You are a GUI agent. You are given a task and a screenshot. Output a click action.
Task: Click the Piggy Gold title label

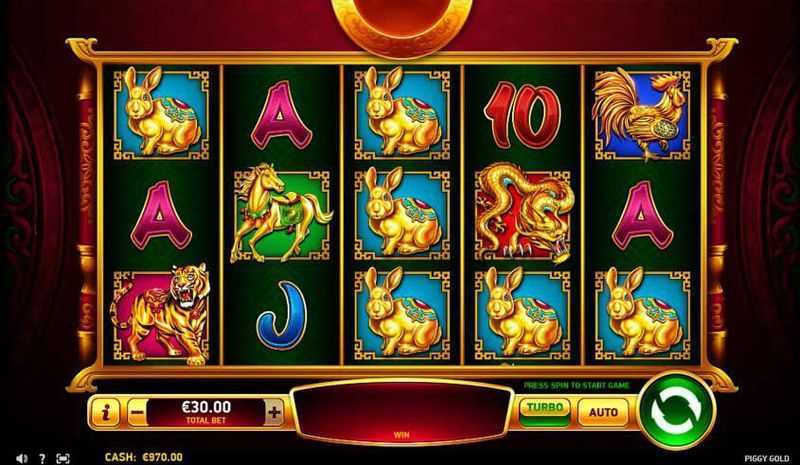pyautogui.click(x=767, y=459)
